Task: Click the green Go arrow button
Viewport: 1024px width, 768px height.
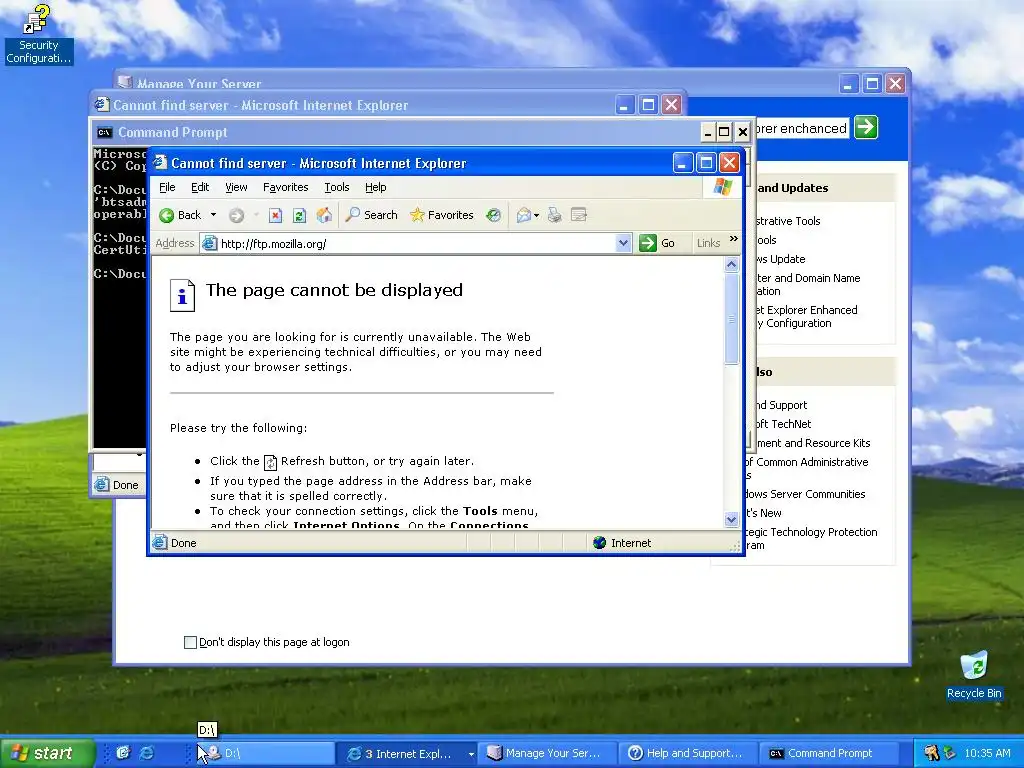Action: click(x=647, y=243)
